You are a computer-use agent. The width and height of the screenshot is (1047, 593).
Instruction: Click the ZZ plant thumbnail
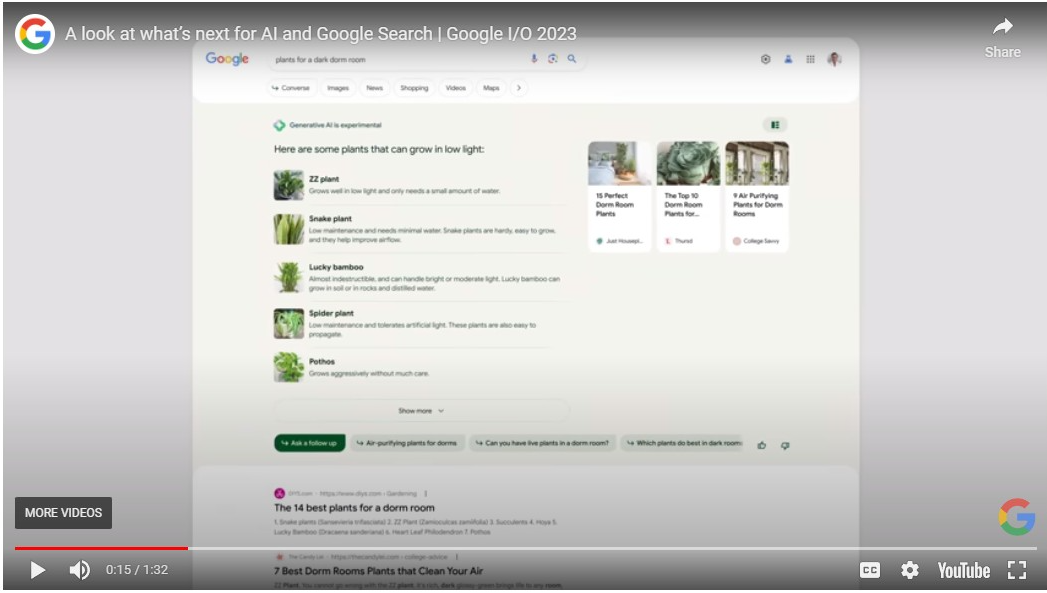pos(288,185)
